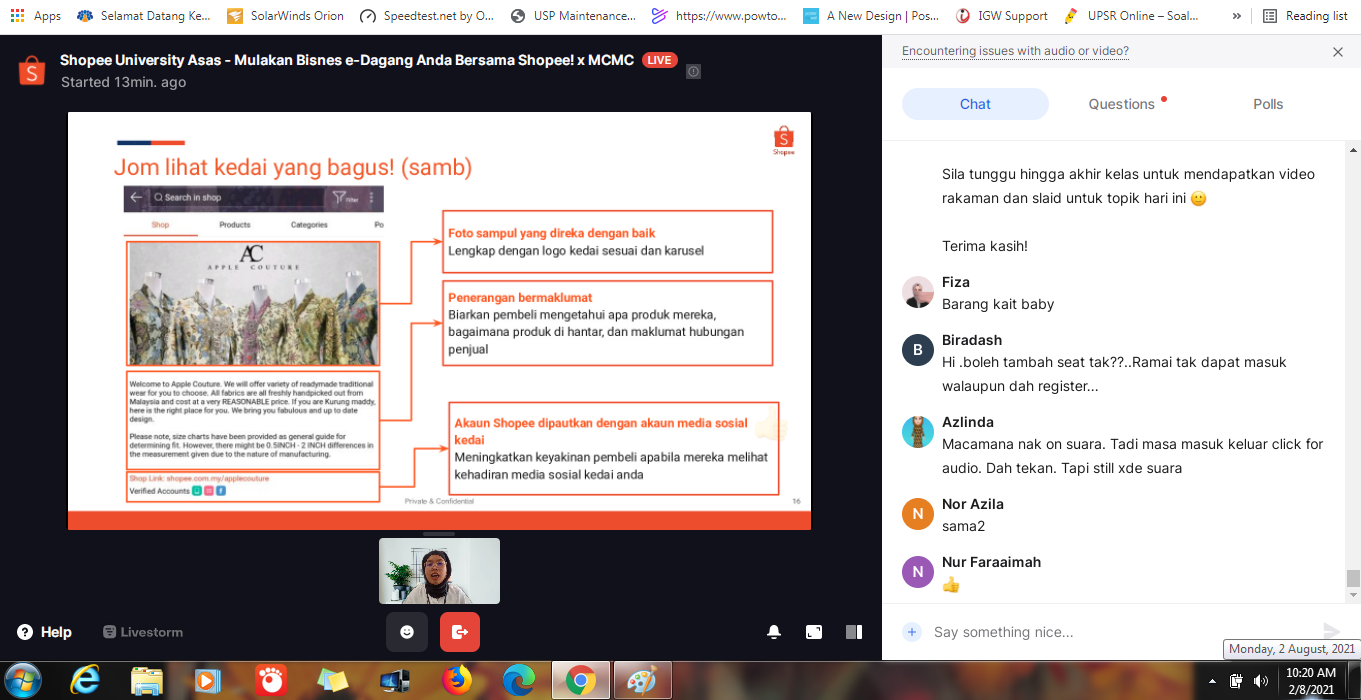
Task: Click the plus icon beside chat input
Action: tap(911, 632)
